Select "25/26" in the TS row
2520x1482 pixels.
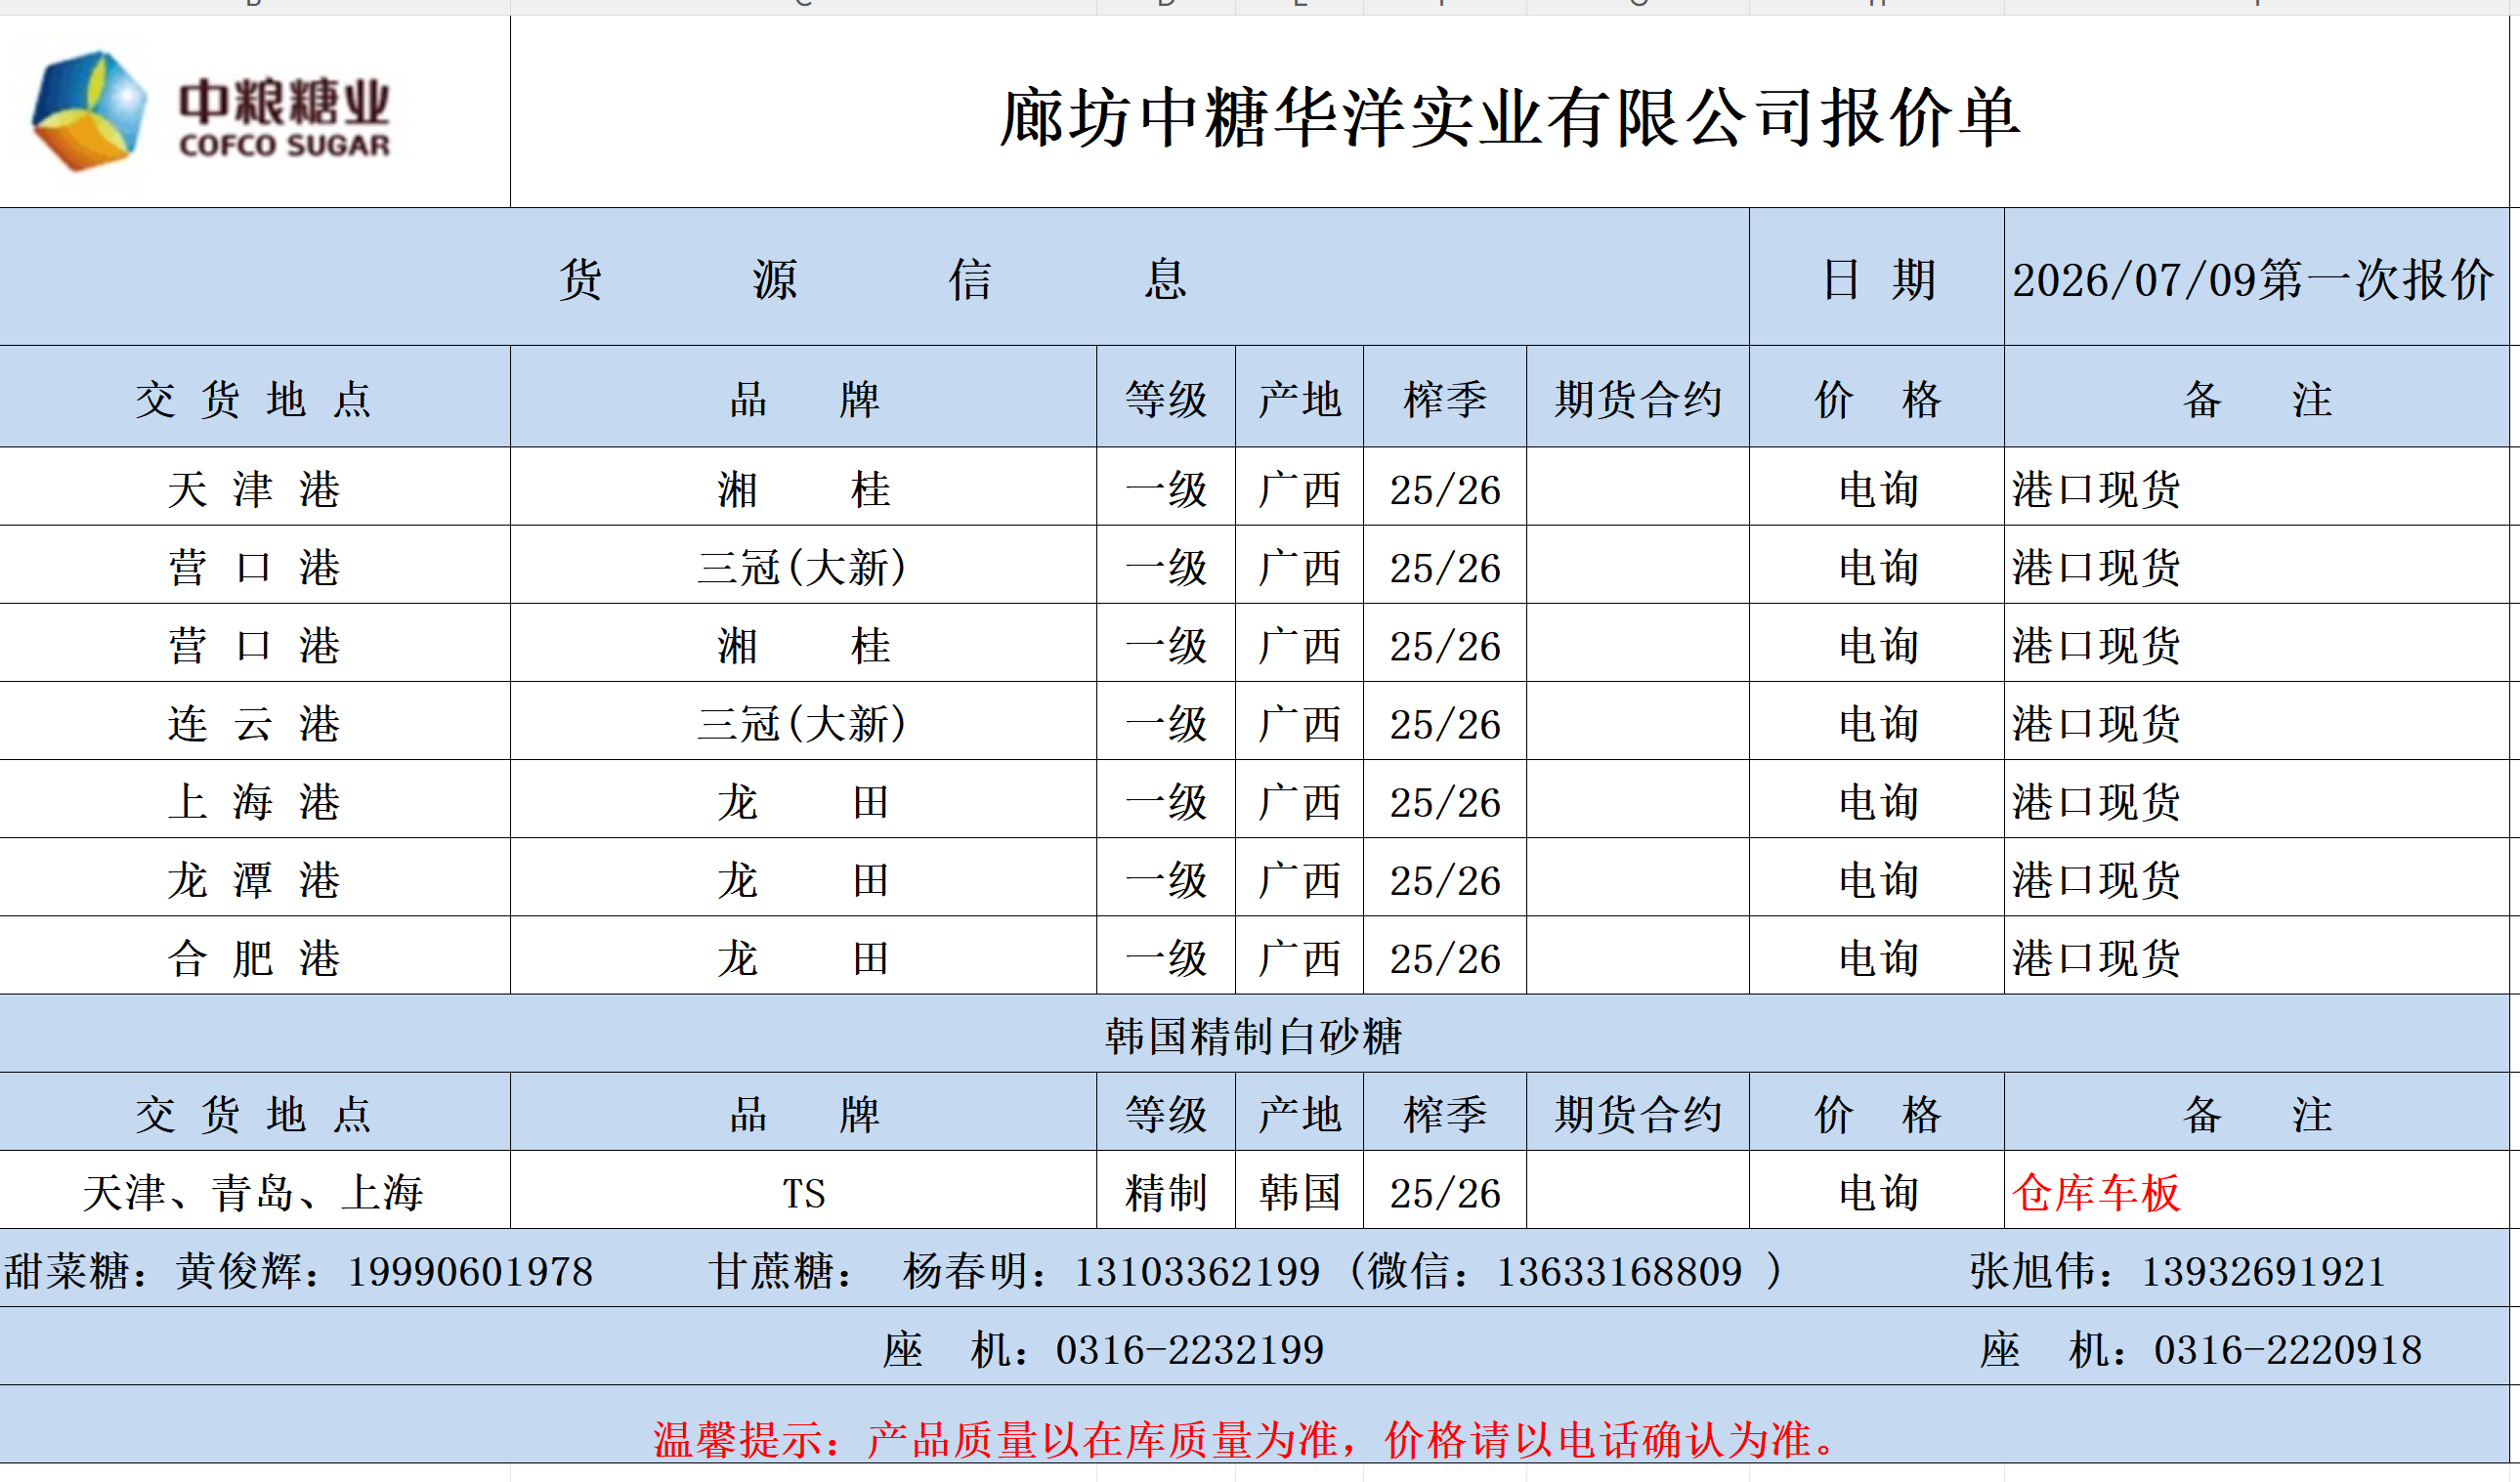(1445, 1193)
